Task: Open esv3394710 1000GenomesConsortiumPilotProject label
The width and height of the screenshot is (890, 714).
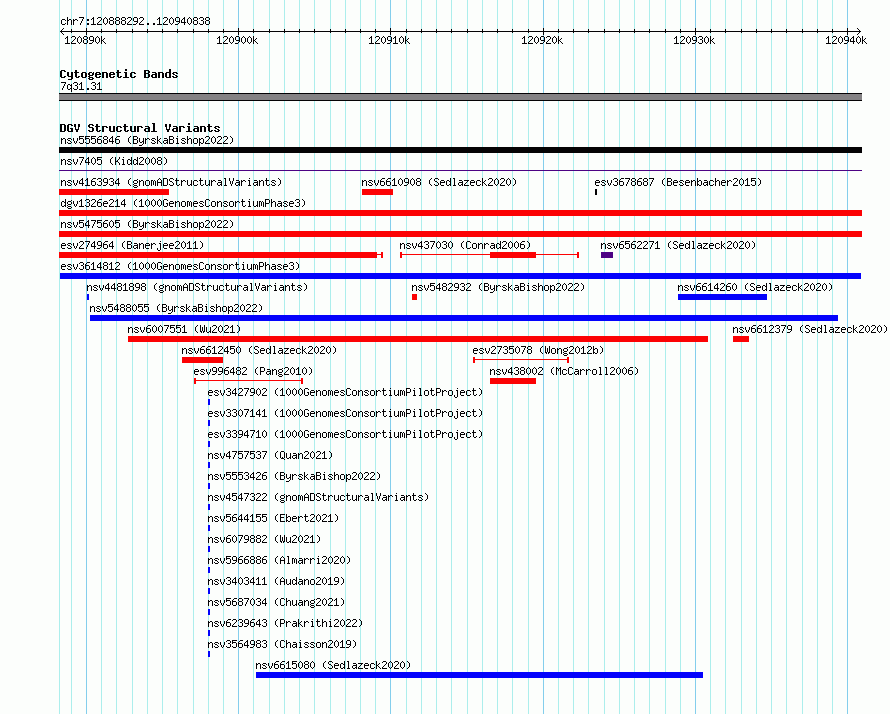Action: tap(345, 434)
